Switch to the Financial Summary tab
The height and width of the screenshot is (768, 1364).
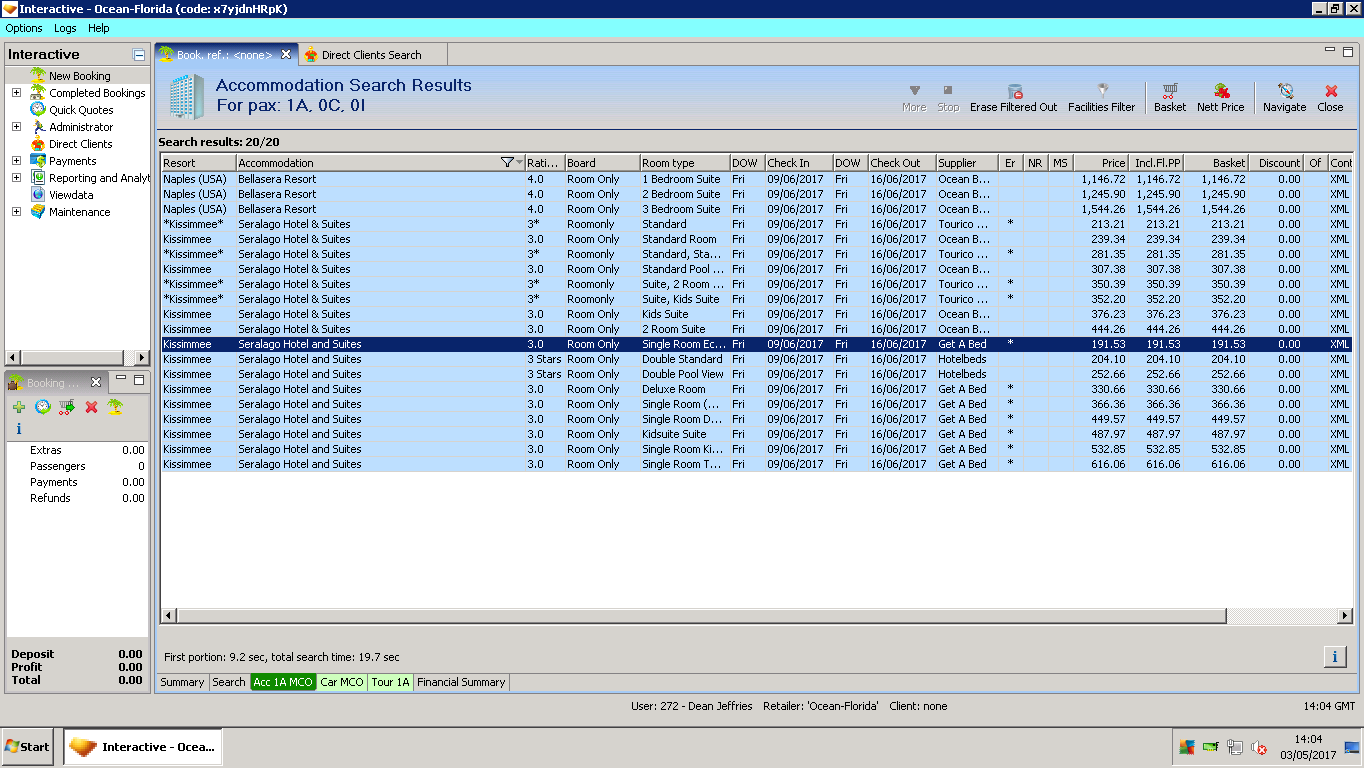click(x=461, y=682)
